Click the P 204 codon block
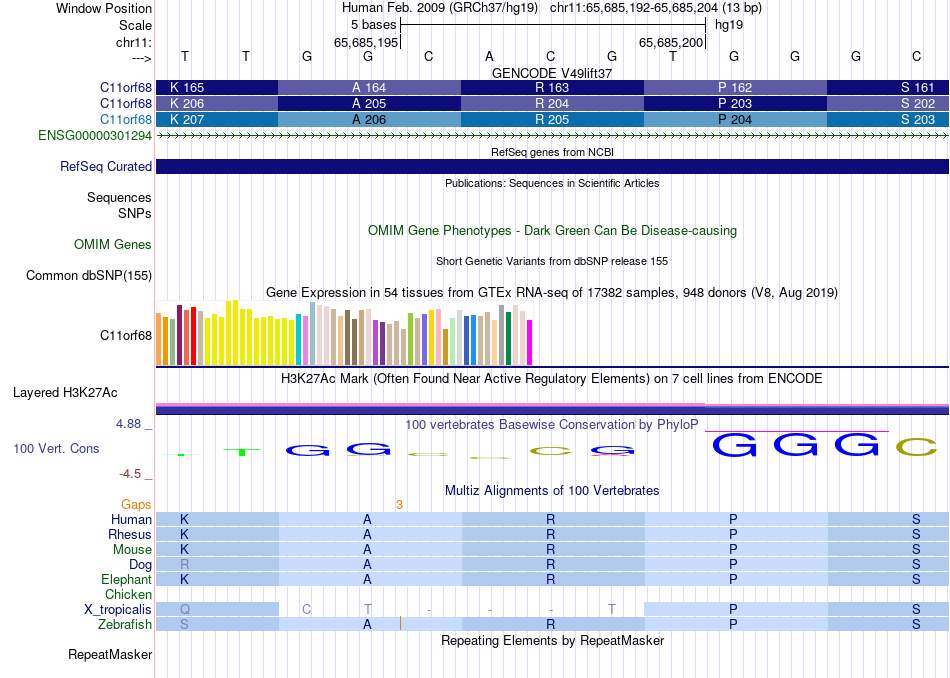 coord(735,119)
